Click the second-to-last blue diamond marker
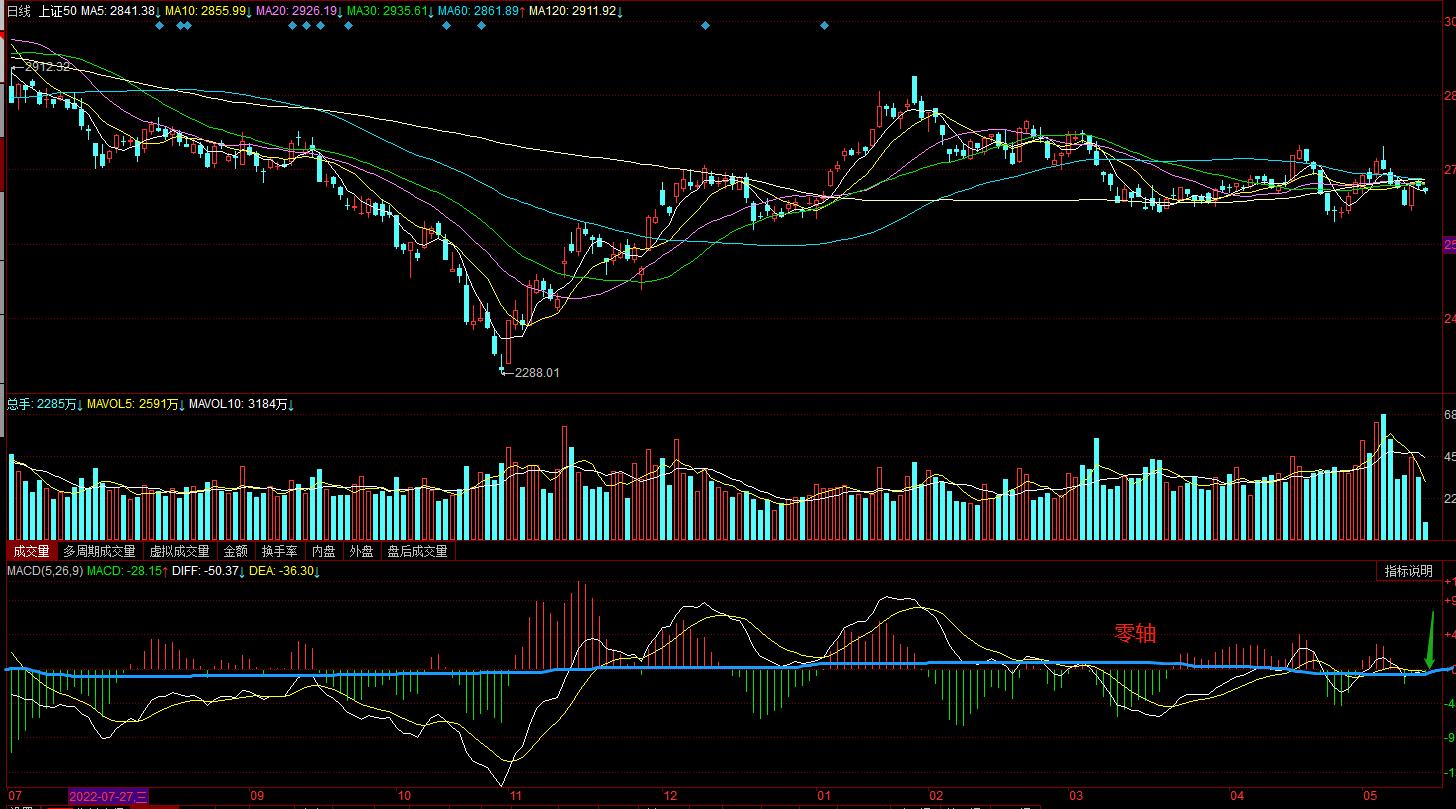This screenshot has height=809, width=1456. click(705, 25)
